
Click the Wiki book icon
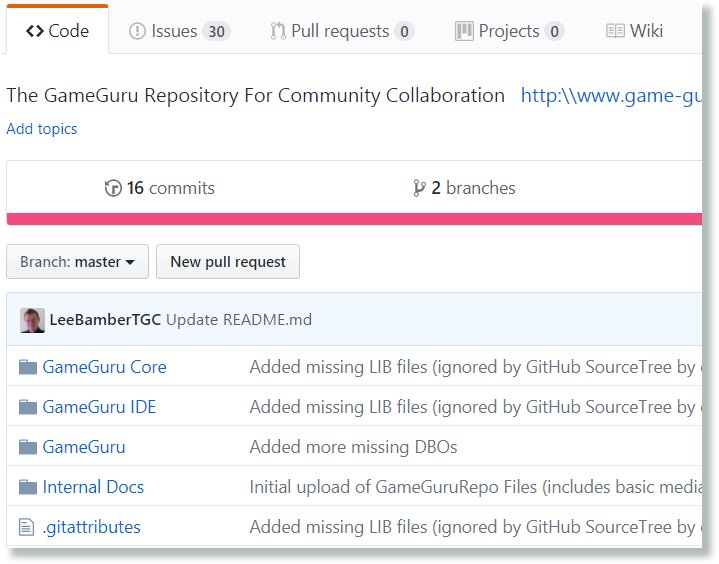pyautogui.click(x=615, y=31)
